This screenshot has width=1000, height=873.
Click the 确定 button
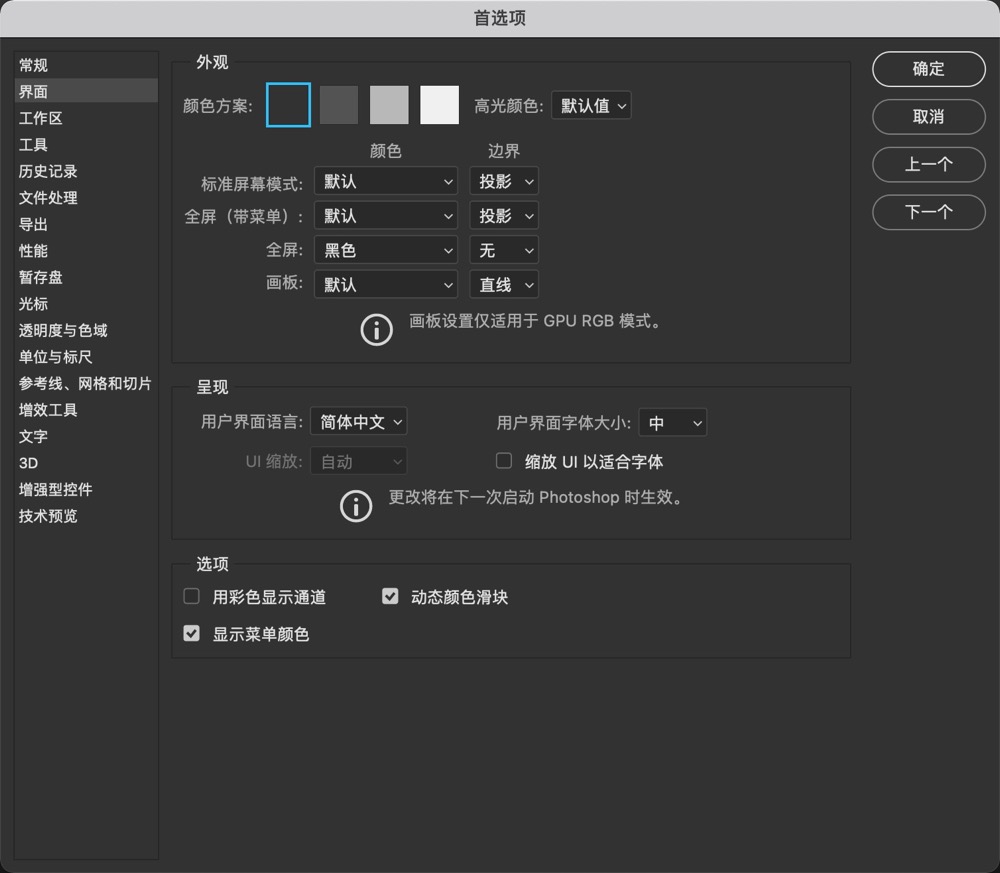[x=928, y=69]
